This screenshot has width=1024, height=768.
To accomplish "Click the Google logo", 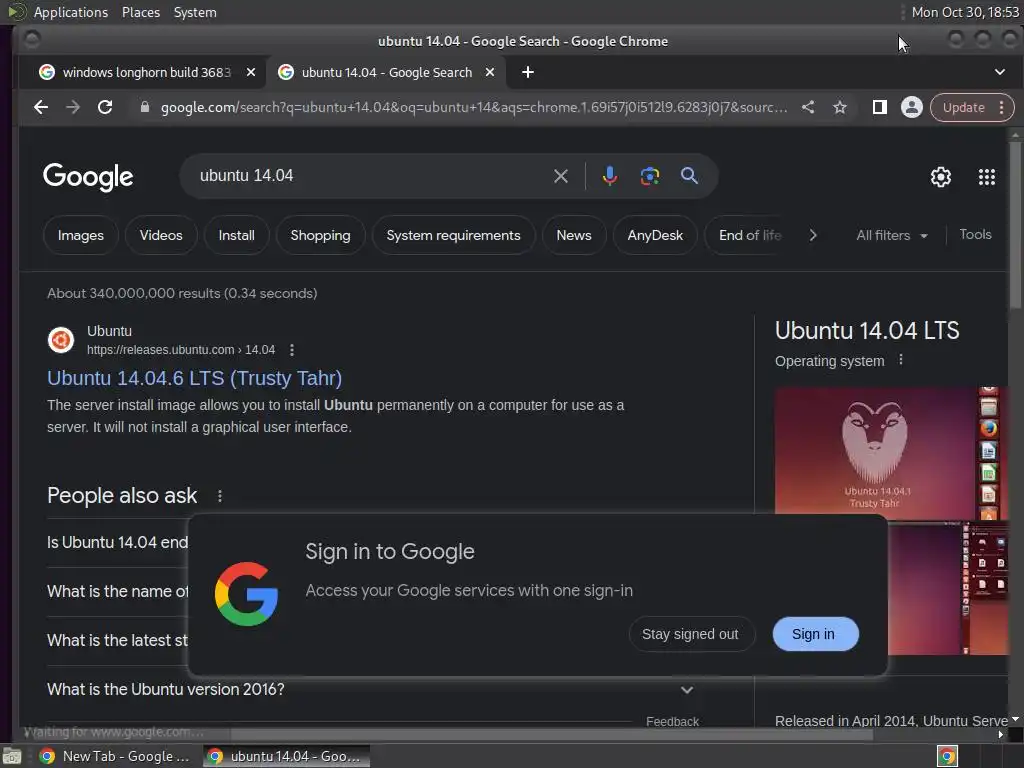I will click(x=88, y=177).
